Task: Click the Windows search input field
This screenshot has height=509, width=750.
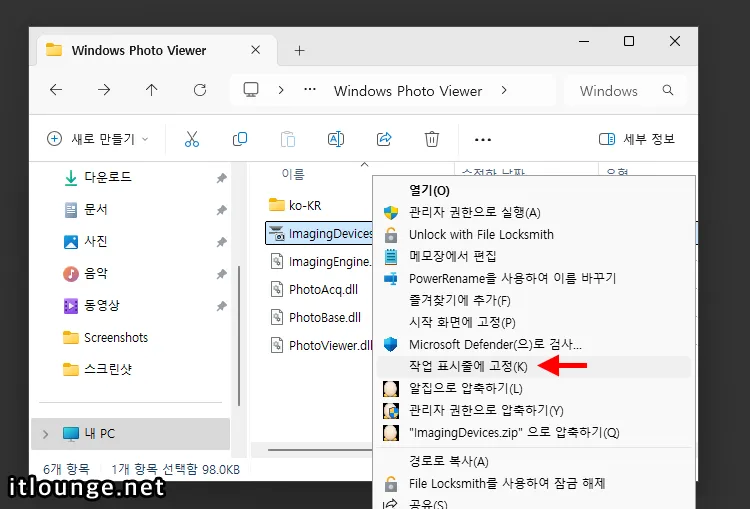Action: click(x=620, y=90)
